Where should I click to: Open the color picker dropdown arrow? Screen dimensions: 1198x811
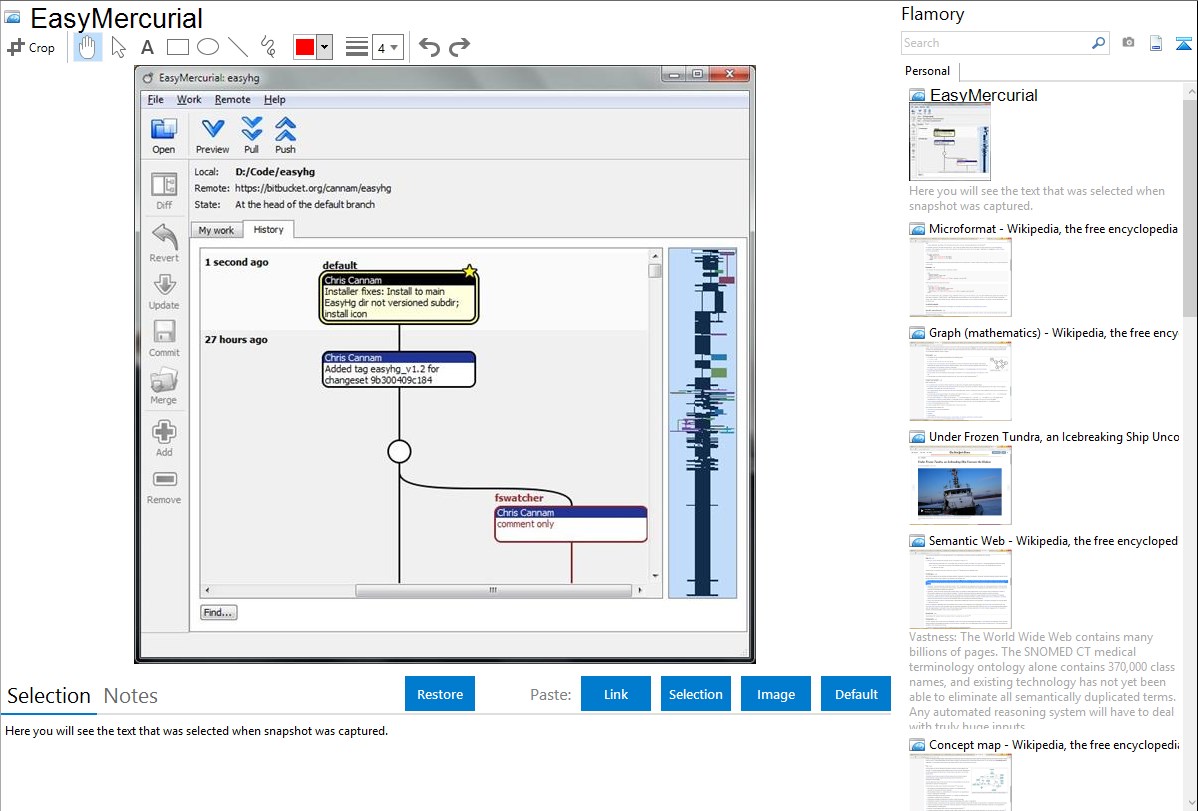pos(325,47)
